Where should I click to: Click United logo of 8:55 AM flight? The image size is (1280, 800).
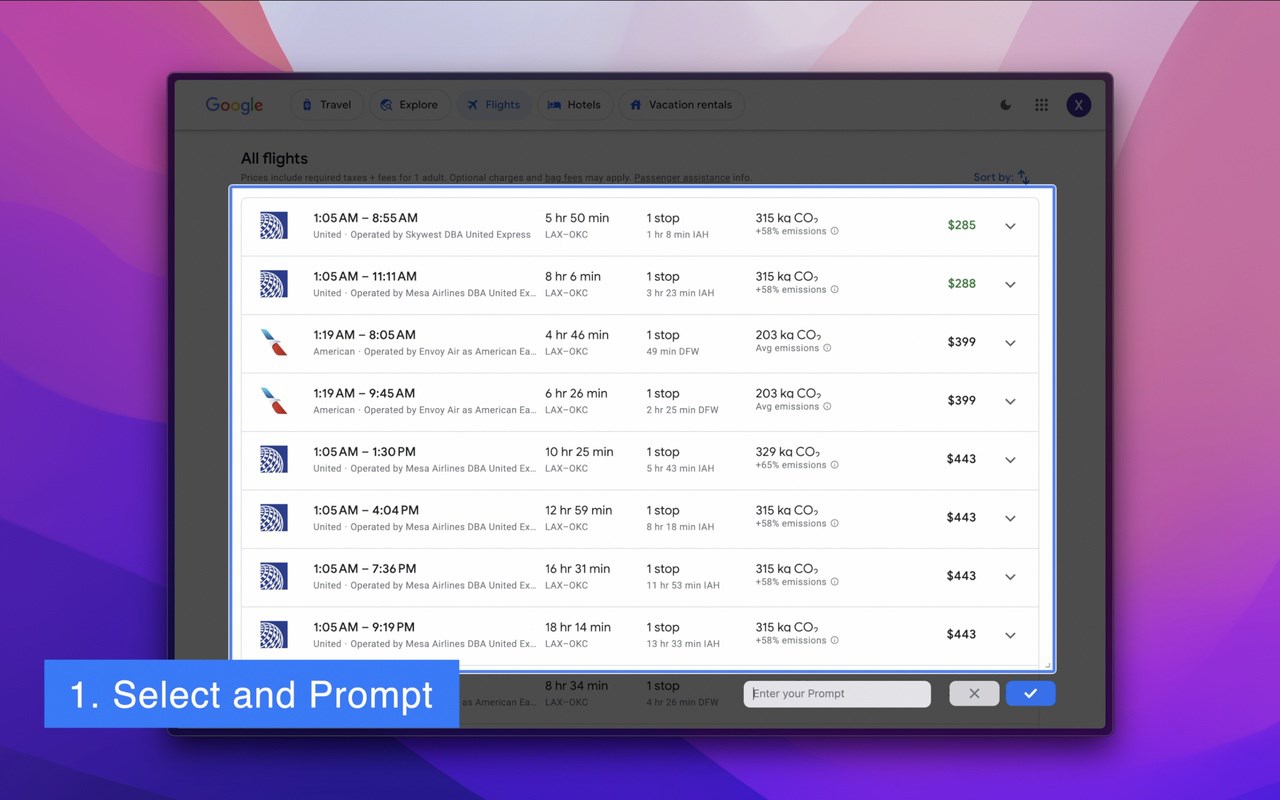pos(273,225)
